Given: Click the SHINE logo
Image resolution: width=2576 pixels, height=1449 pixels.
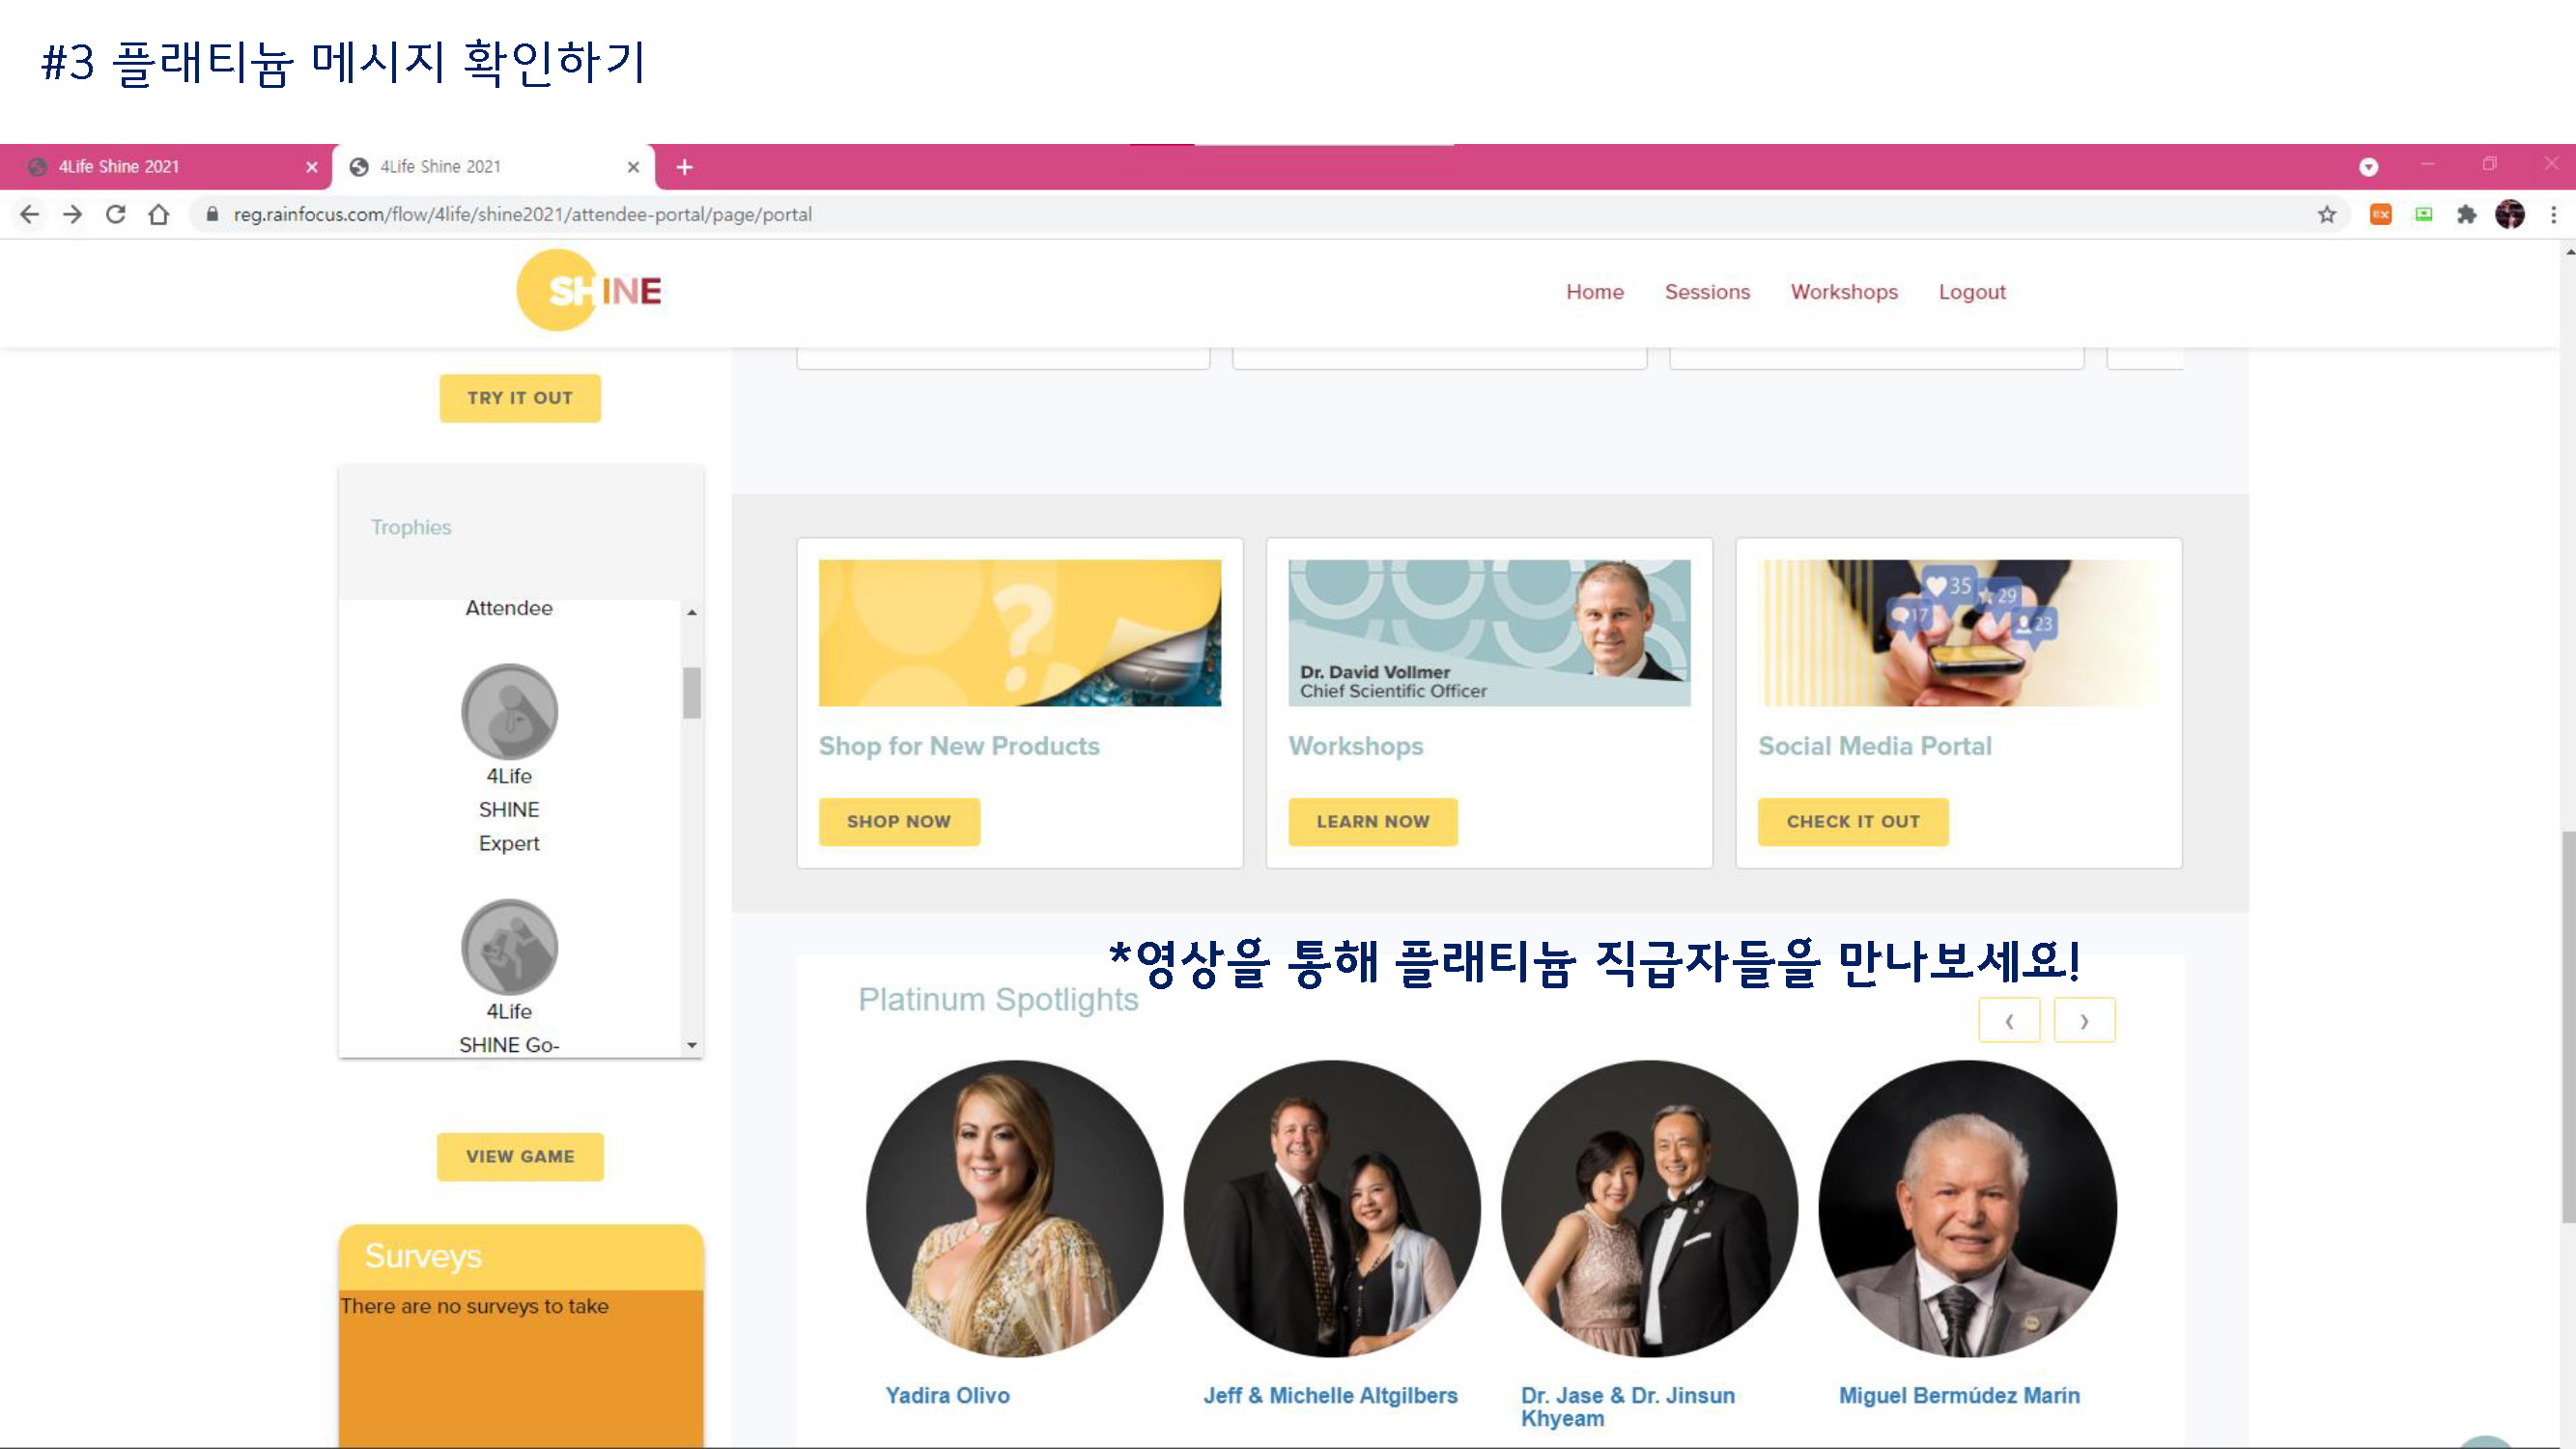Looking at the screenshot, I should pyautogui.click(x=589, y=291).
